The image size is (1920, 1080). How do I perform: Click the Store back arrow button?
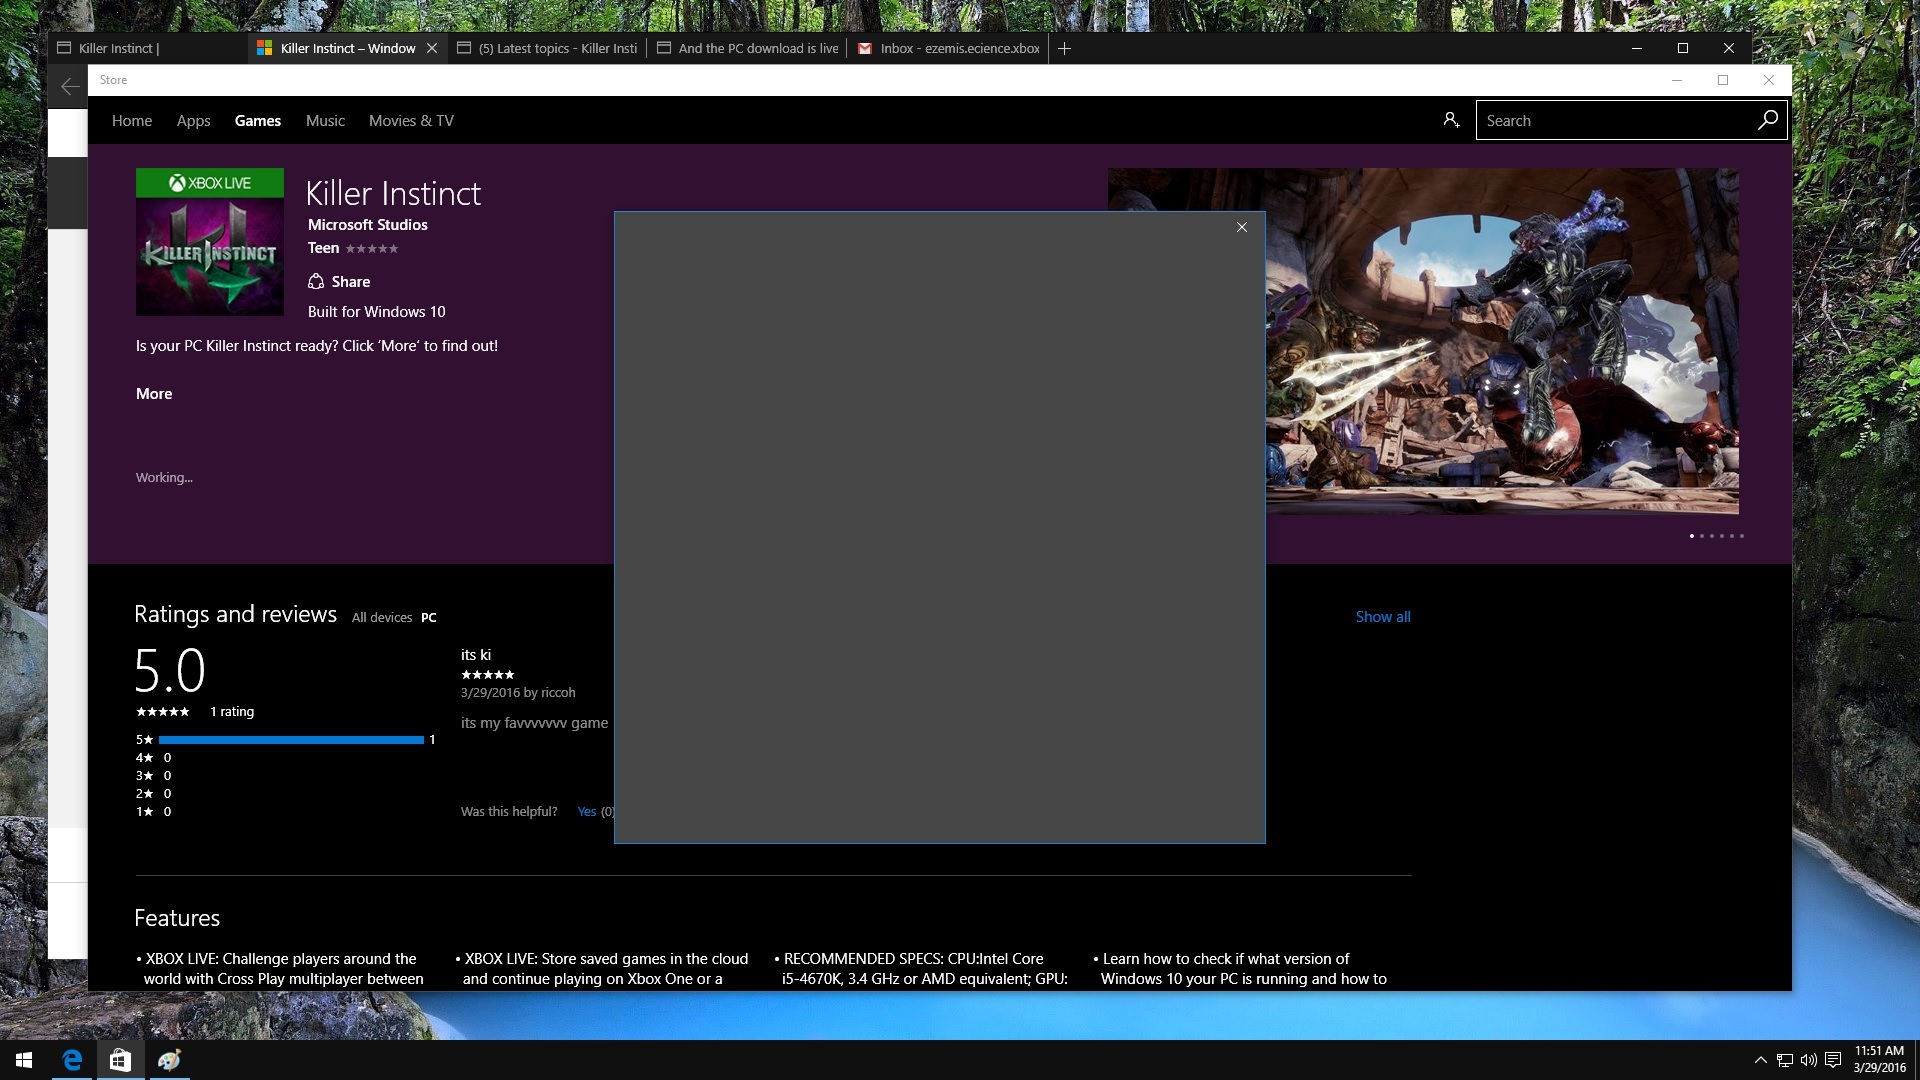coord(69,87)
